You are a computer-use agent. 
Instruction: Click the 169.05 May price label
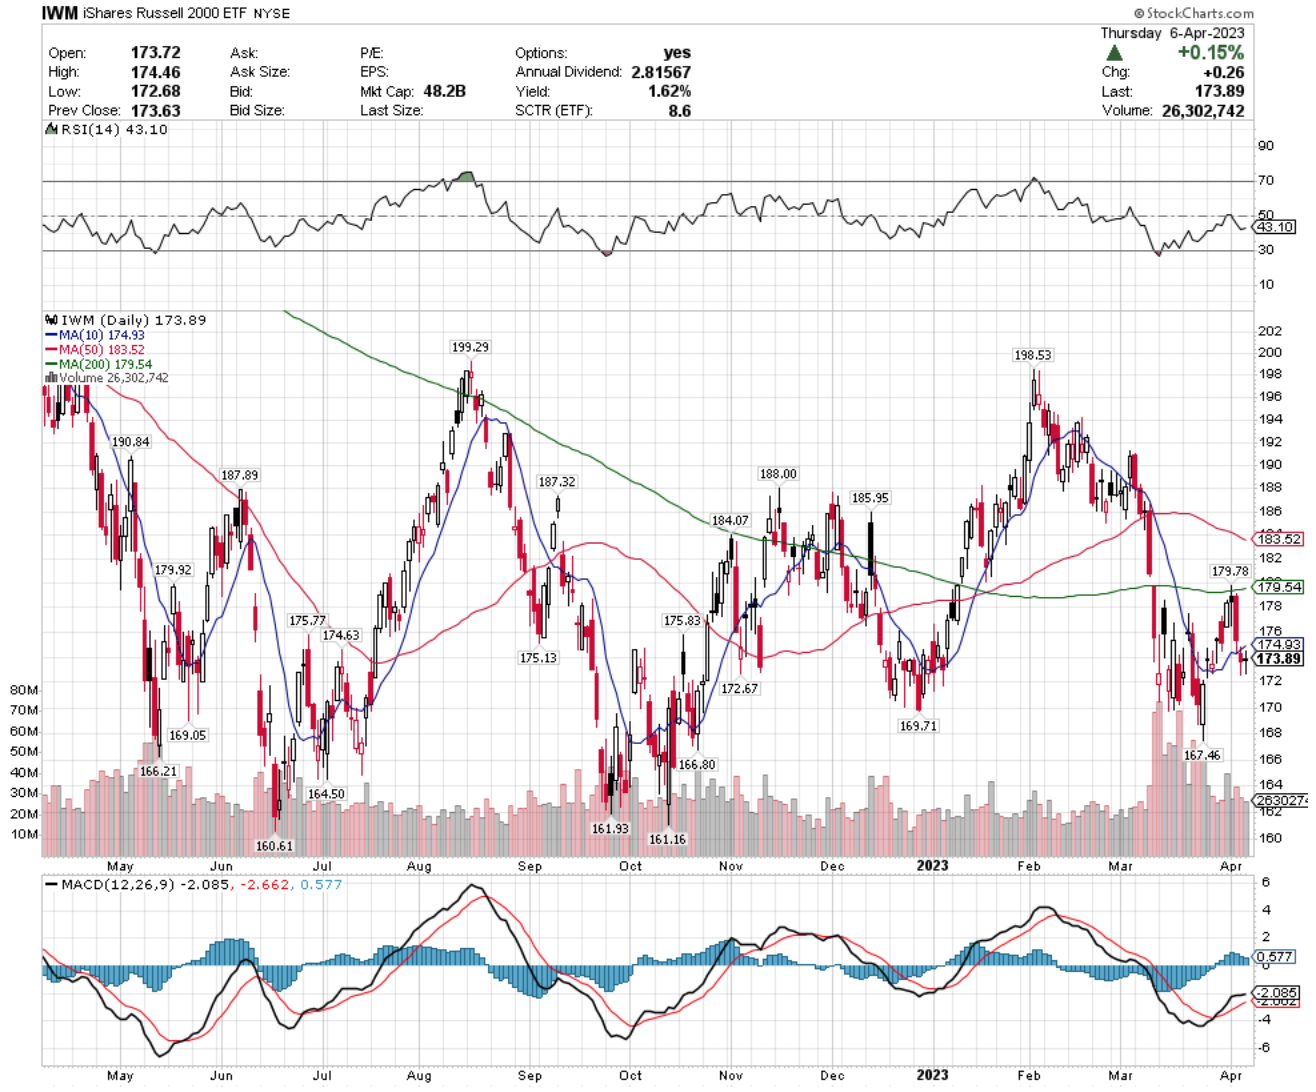188,735
